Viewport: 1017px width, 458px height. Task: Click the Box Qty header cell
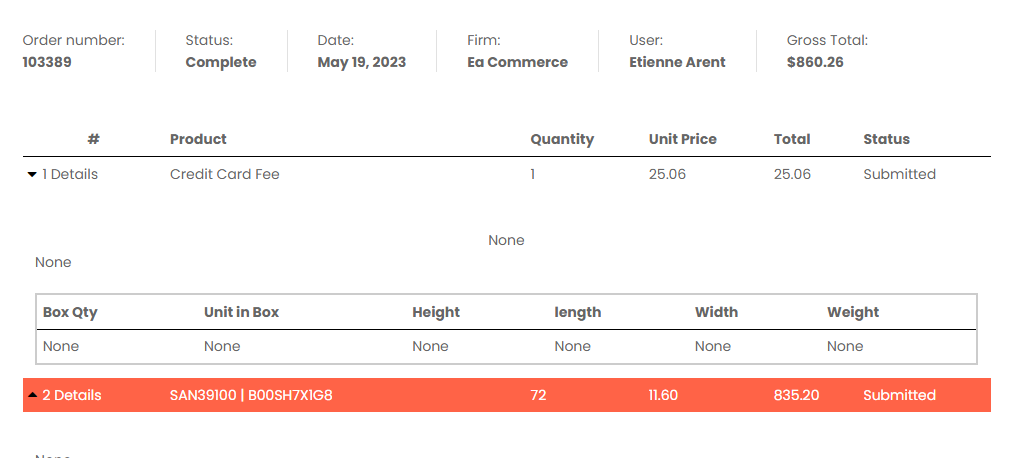point(70,312)
